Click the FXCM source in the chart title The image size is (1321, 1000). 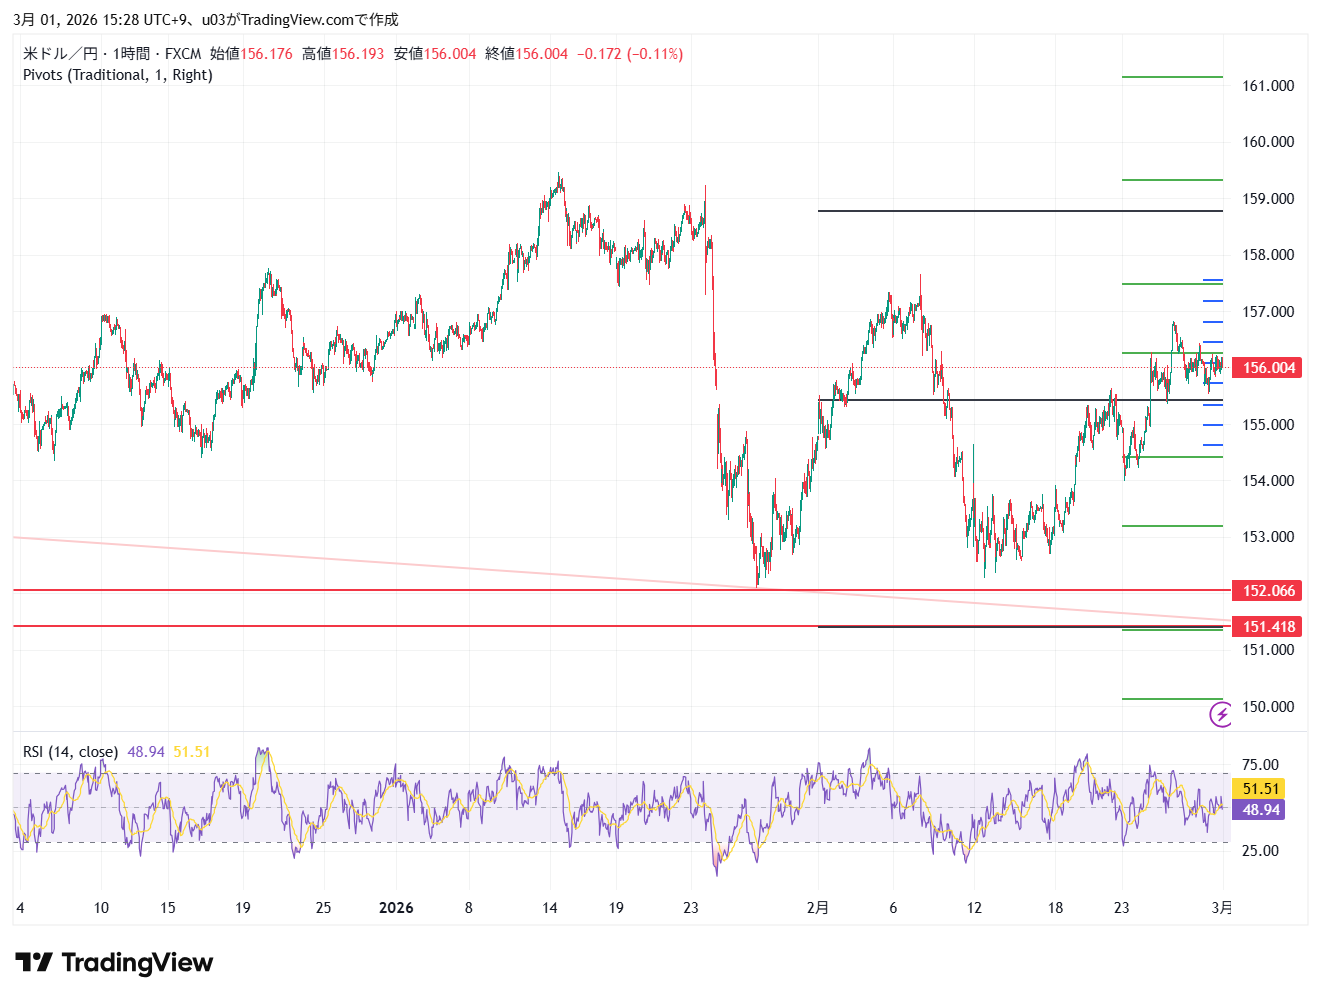[183, 54]
